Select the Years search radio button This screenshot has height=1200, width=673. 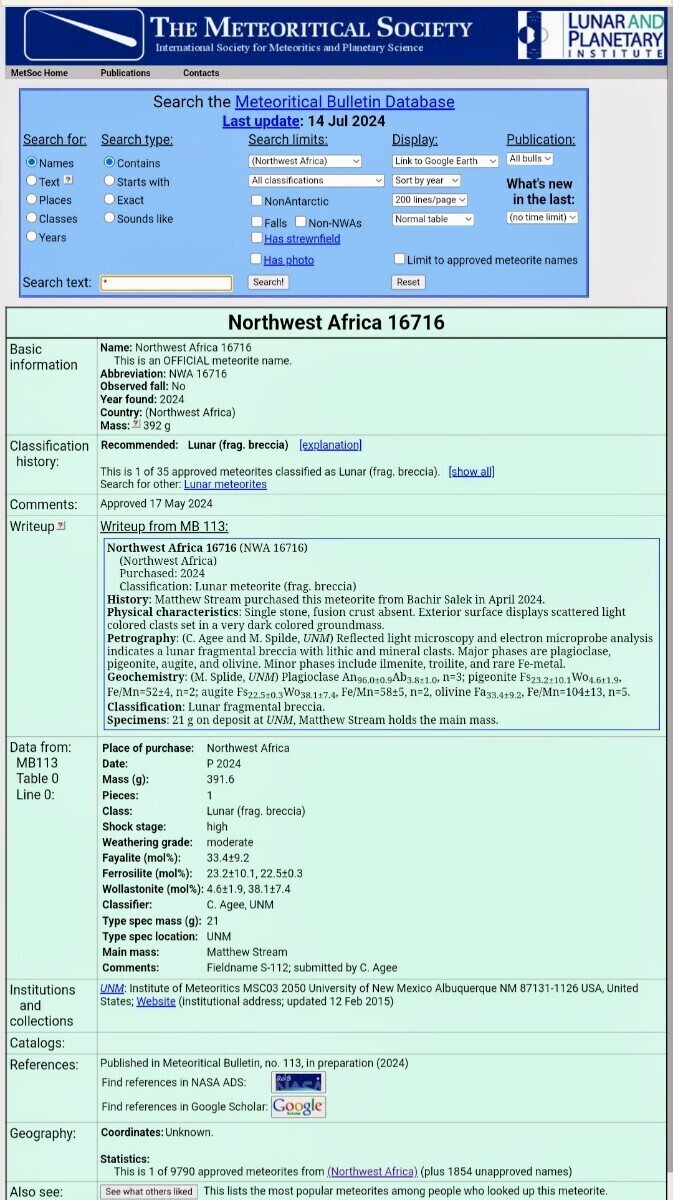31,236
